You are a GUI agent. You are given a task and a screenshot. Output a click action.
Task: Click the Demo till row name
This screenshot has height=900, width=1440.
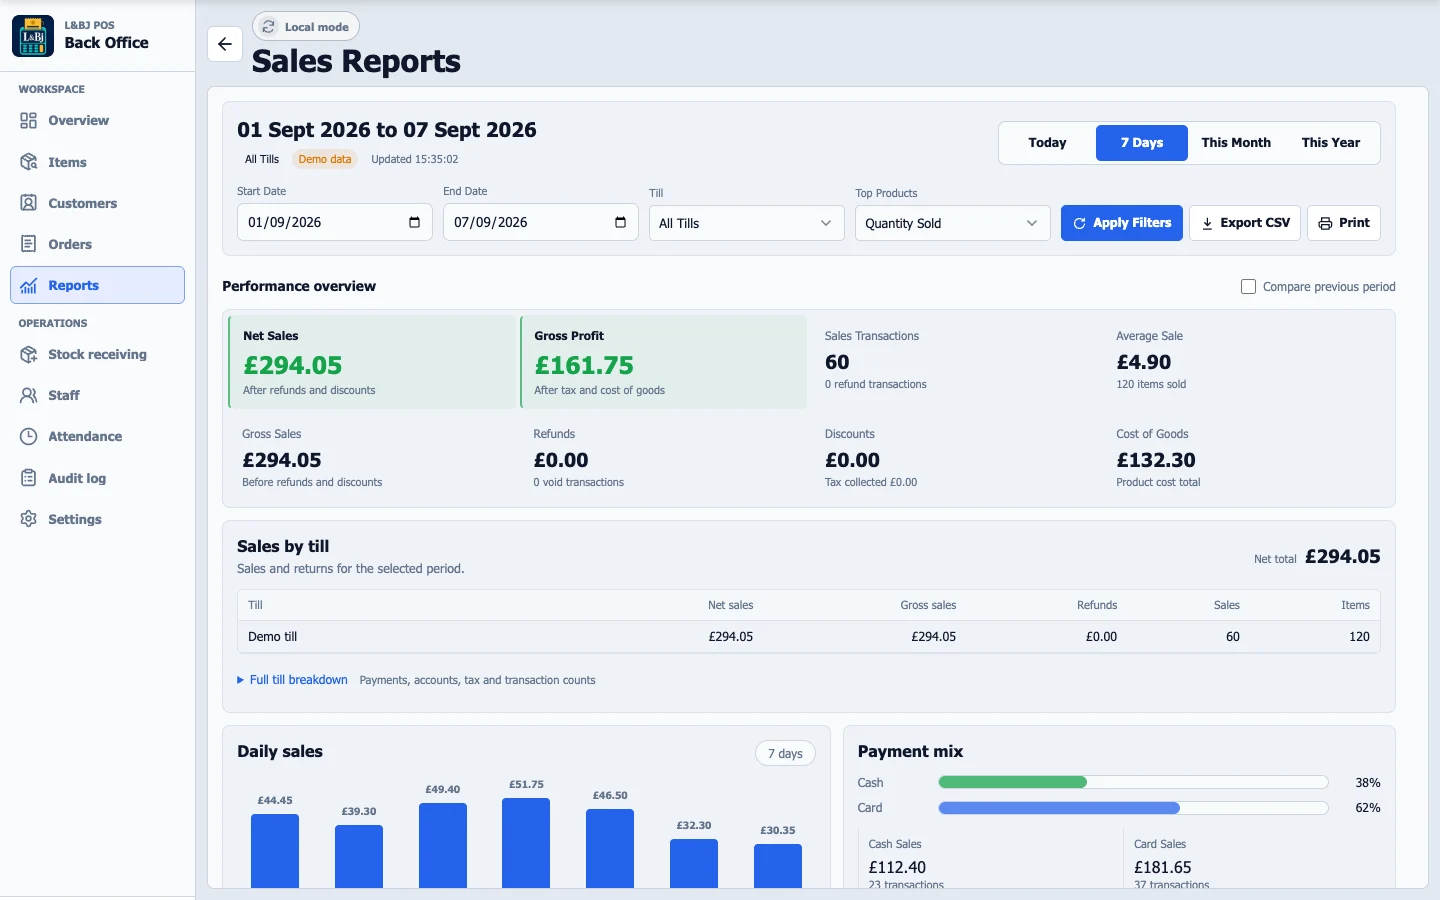272,637
